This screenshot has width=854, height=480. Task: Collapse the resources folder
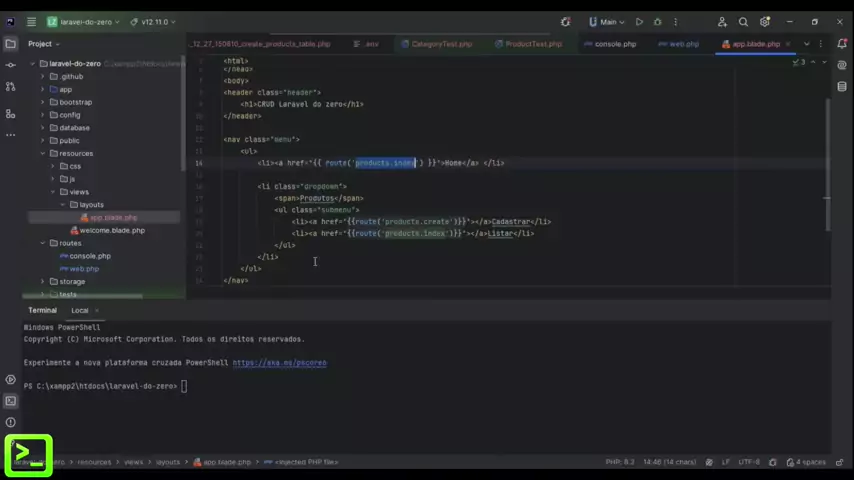(42, 153)
